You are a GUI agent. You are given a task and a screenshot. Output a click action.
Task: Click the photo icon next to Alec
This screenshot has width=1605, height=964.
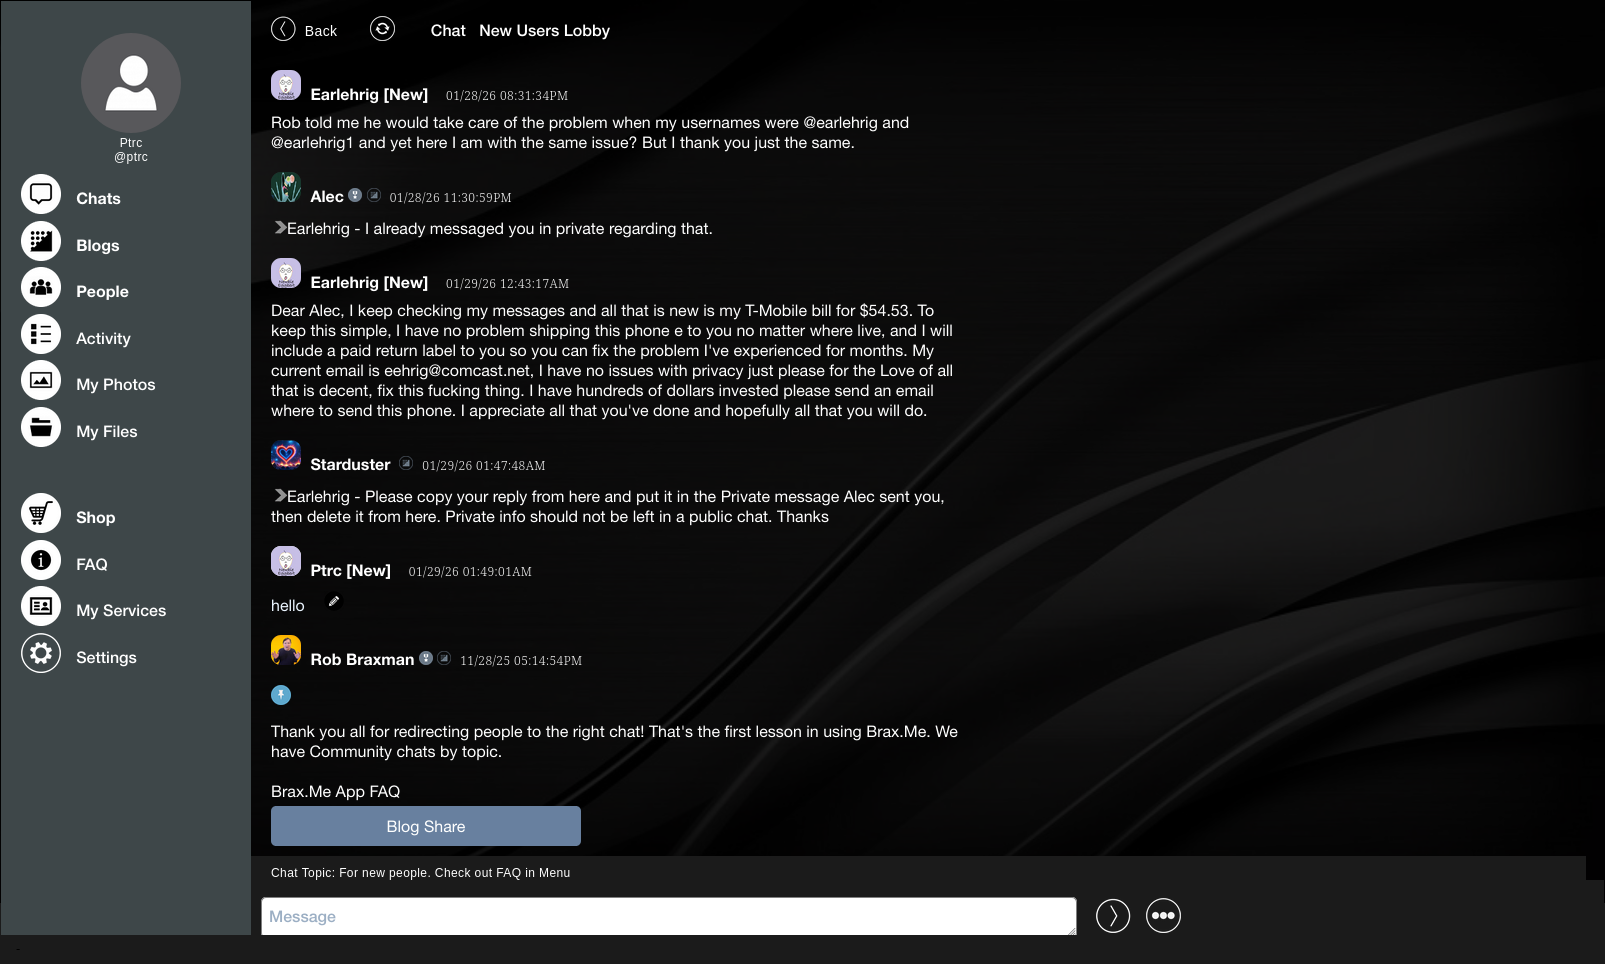374,195
